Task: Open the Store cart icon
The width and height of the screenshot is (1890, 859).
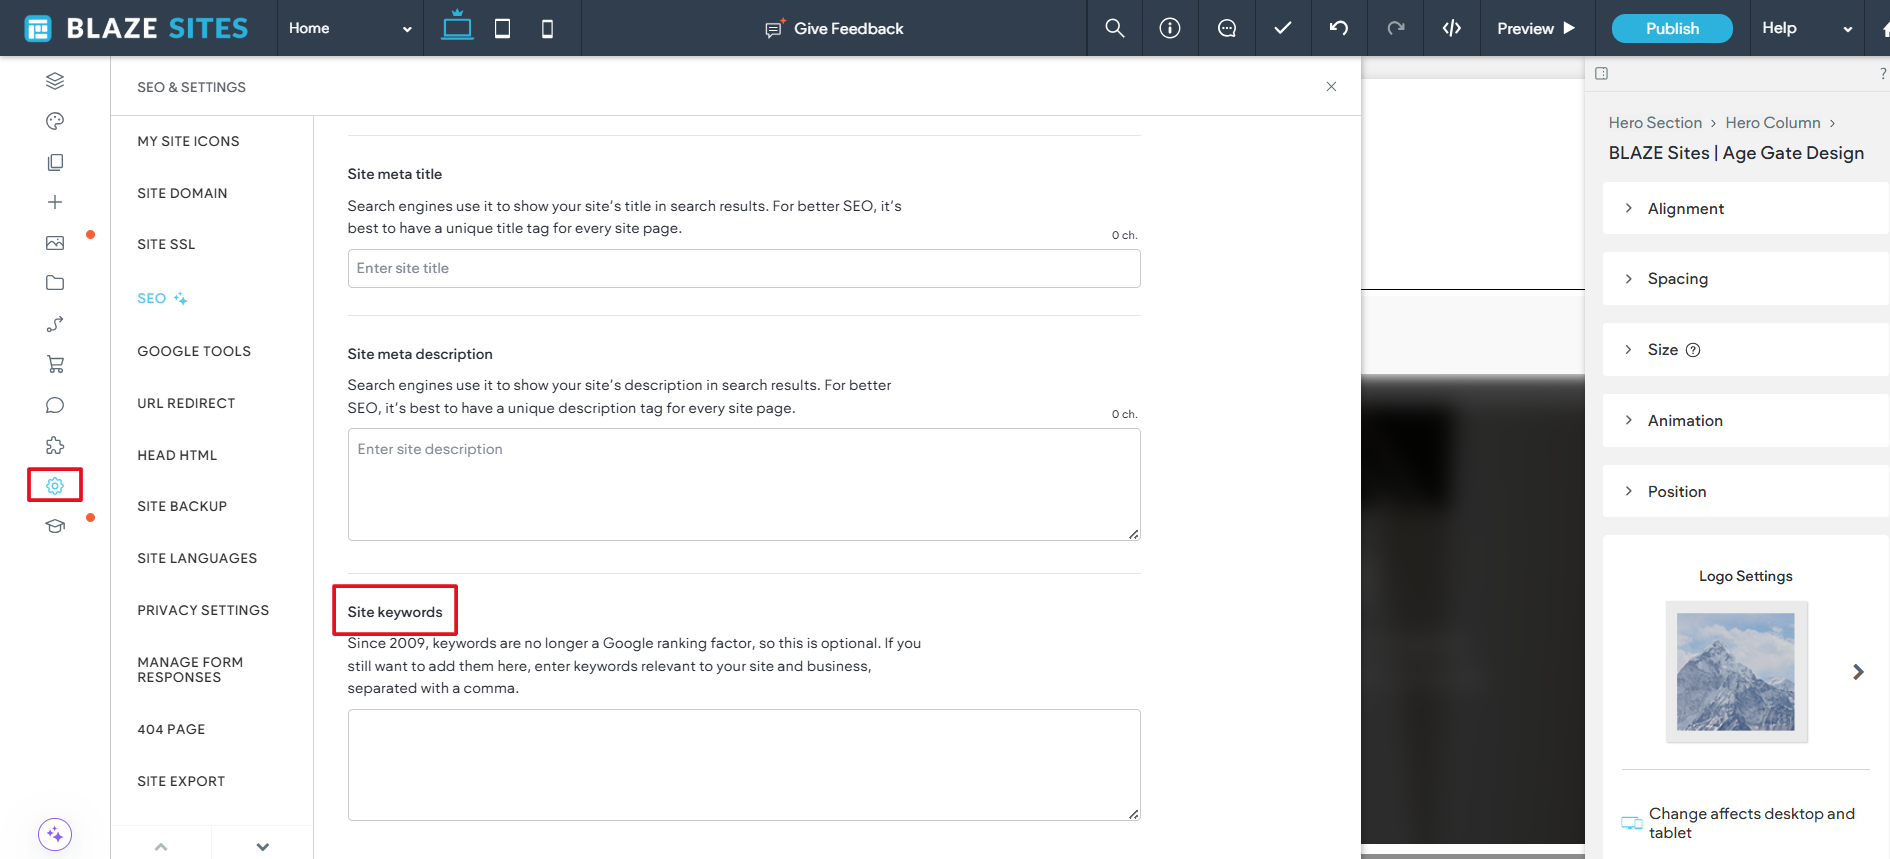Action: (55, 364)
